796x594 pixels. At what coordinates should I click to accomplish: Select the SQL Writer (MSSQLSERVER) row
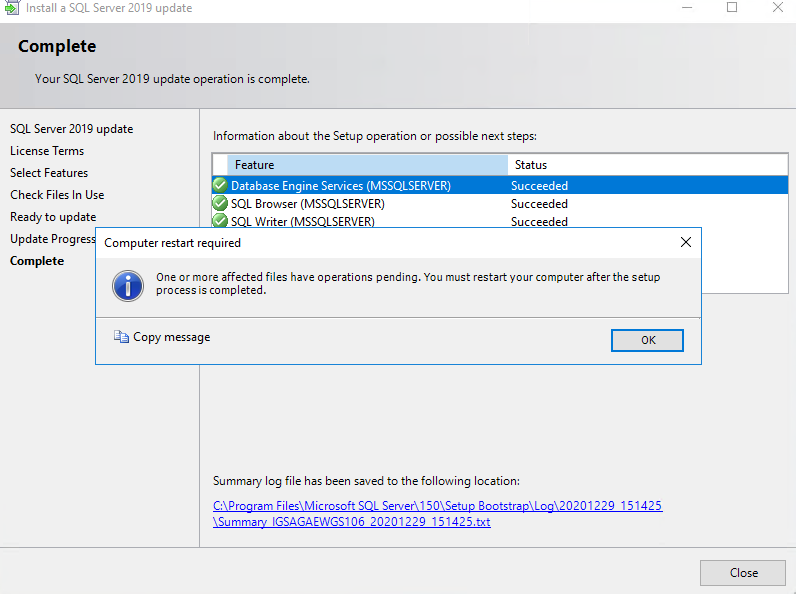click(500, 221)
